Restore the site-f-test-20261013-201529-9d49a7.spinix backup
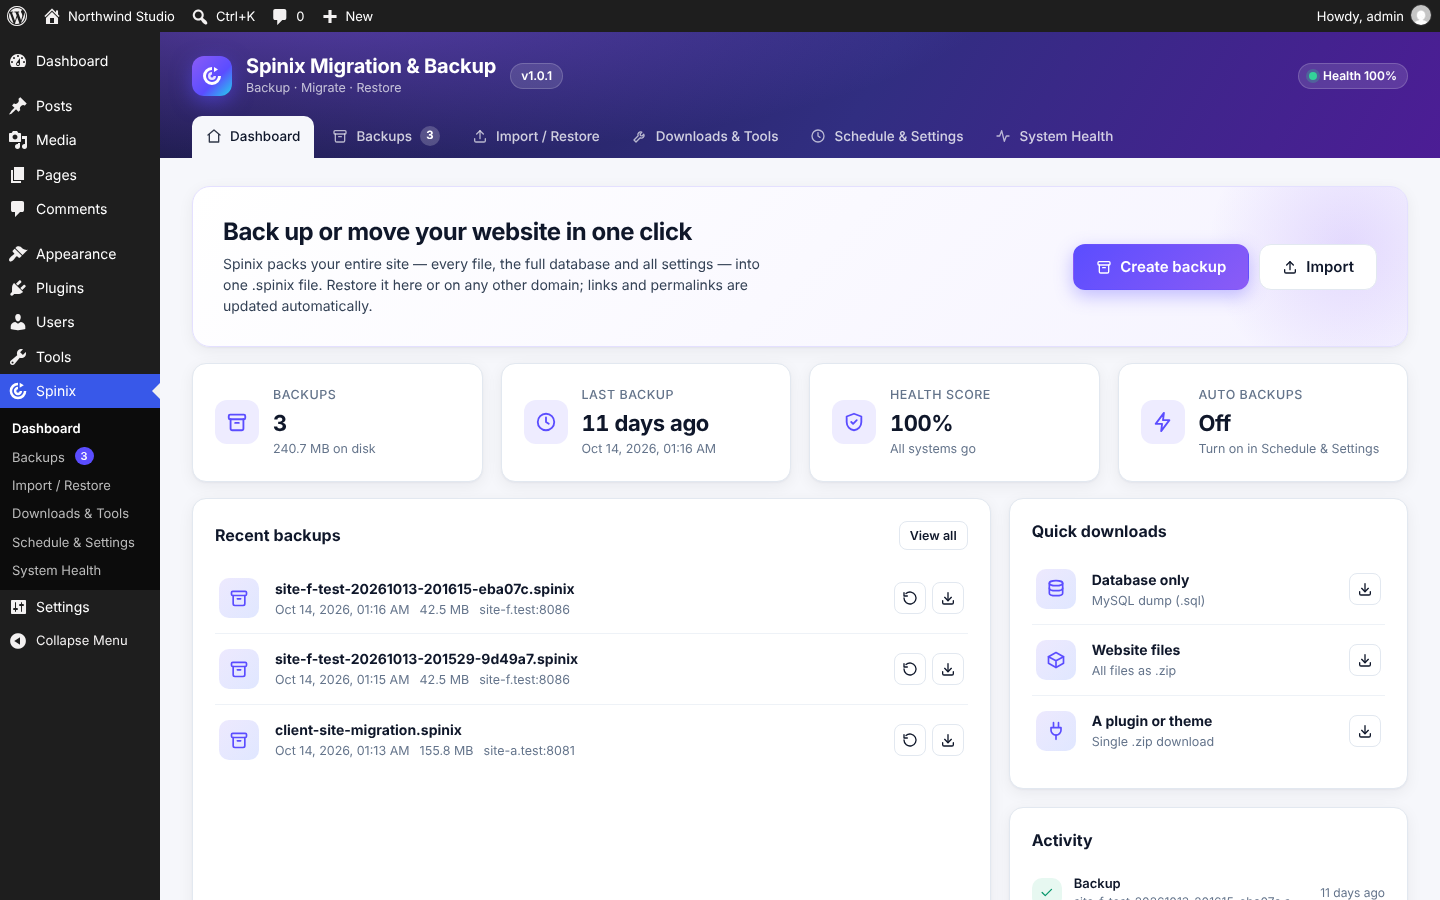This screenshot has height=900, width=1440. click(x=910, y=669)
